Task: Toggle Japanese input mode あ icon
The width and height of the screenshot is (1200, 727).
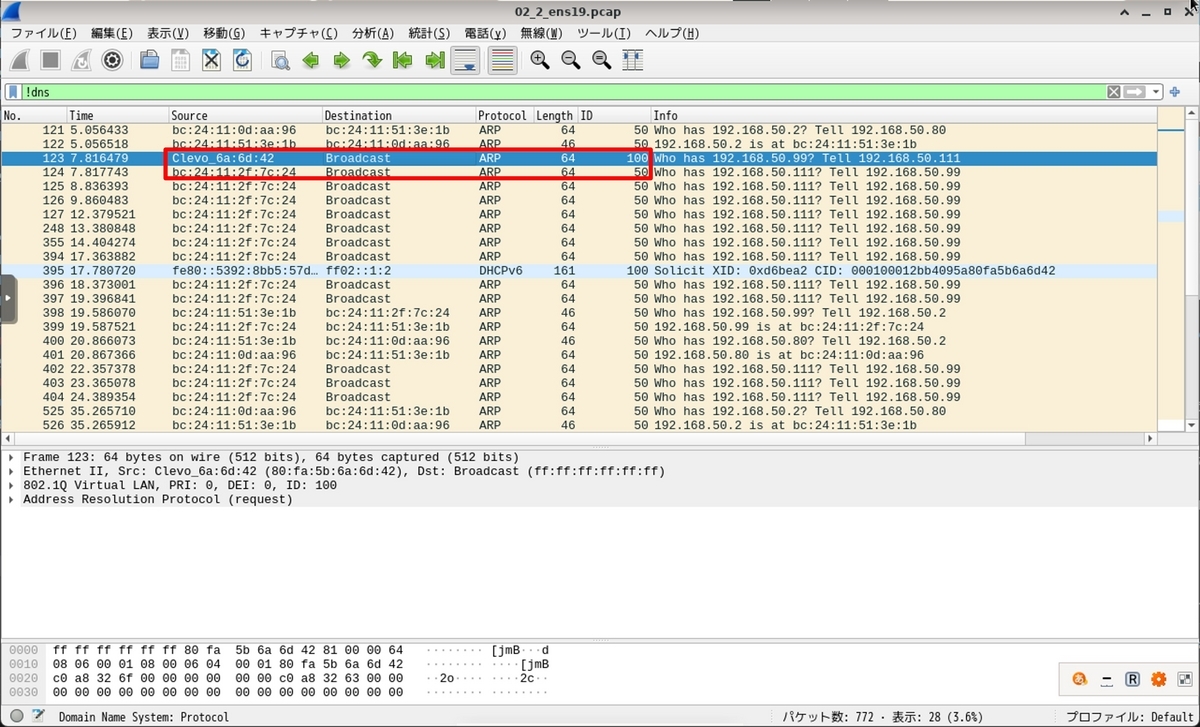Action: tap(1080, 679)
